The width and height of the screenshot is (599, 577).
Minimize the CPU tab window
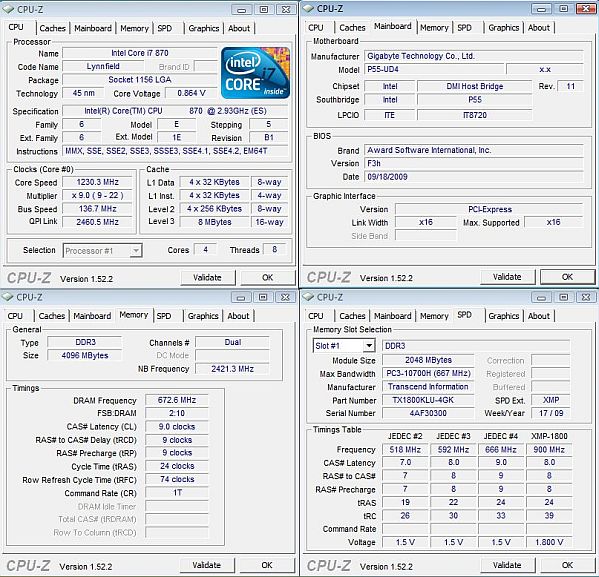point(241,10)
